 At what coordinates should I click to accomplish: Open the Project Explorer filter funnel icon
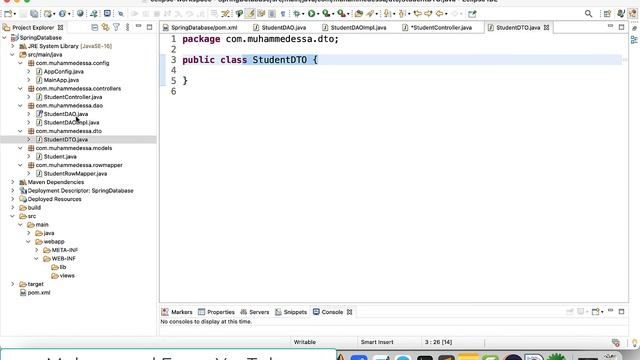pyautogui.click(x=116, y=27)
